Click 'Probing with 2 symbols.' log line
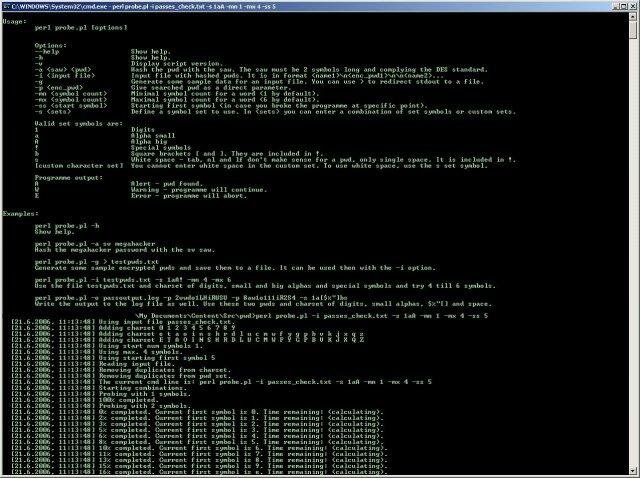The height and width of the screenshot is (478, 640). point(101,406)
